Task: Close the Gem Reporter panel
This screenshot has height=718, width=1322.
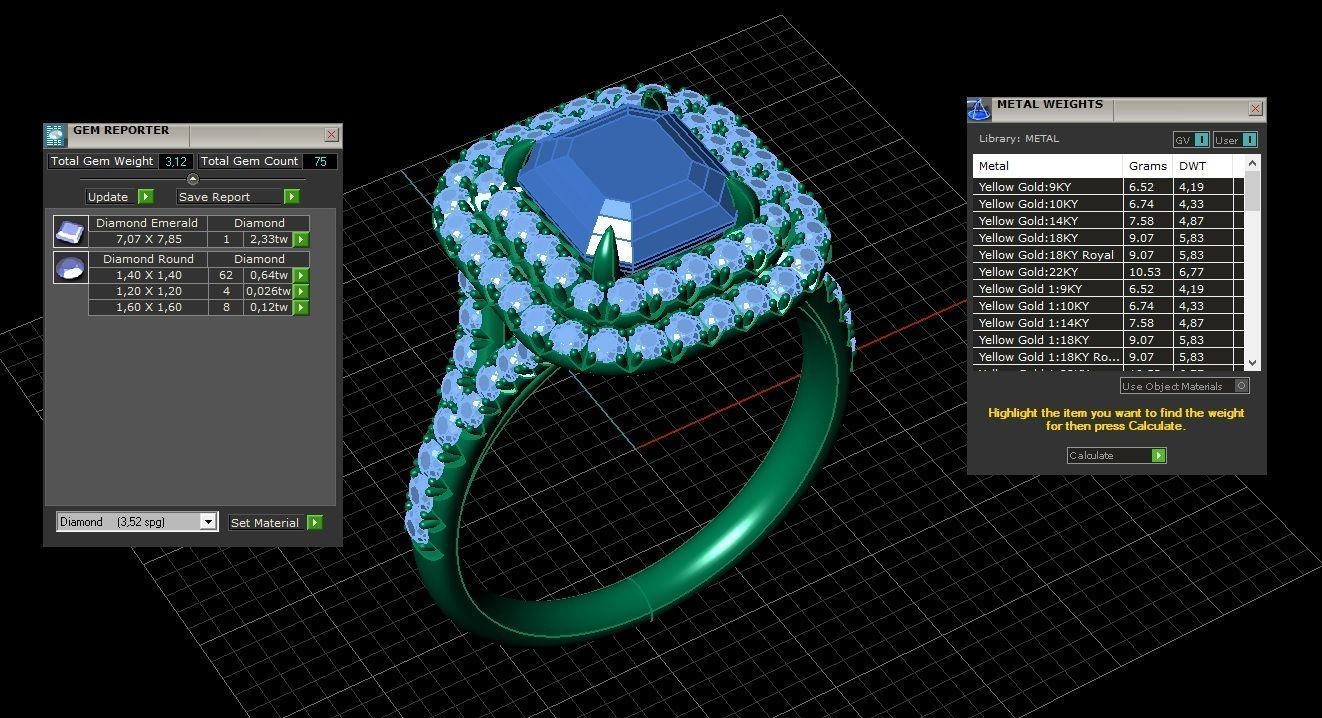Action: point(332,135)
